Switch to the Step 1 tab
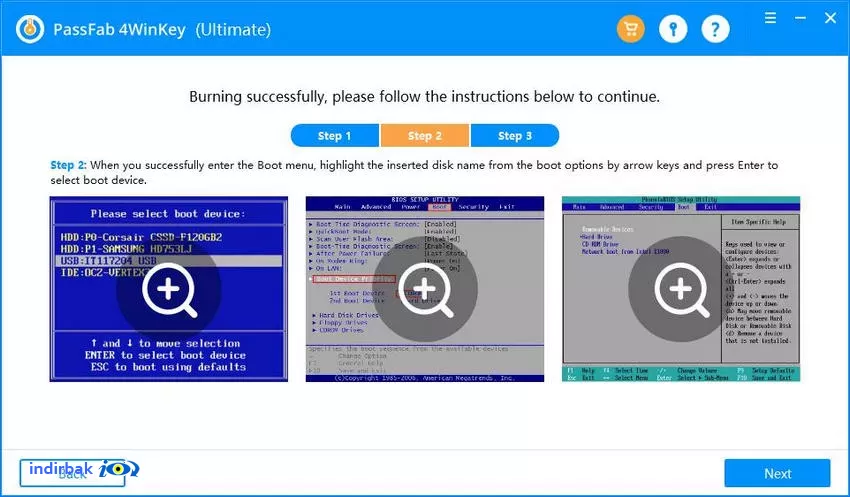 click(x=334, y=135)
